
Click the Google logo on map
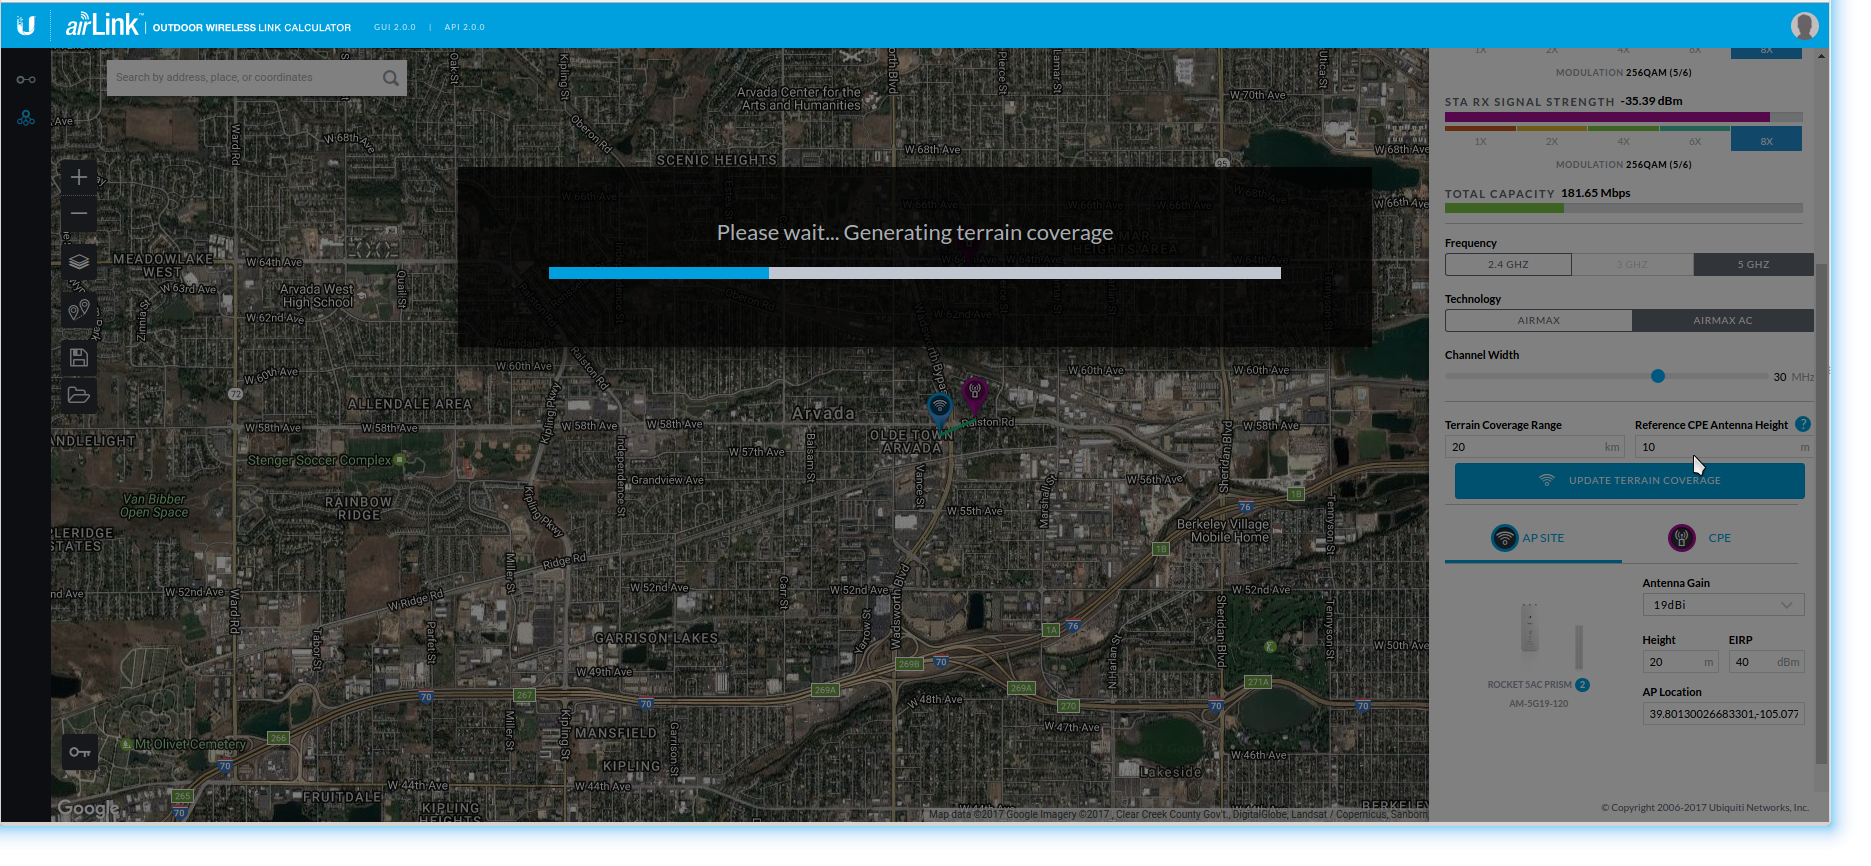tap(88, 808)
